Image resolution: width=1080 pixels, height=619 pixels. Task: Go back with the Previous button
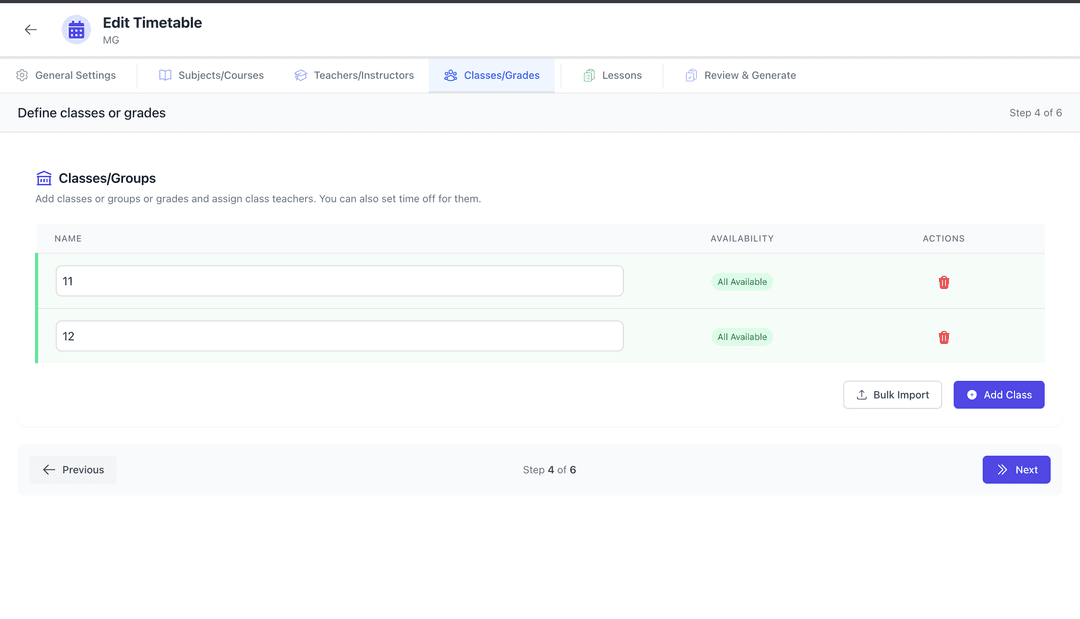pyautogui.click(x=72, y=469)
